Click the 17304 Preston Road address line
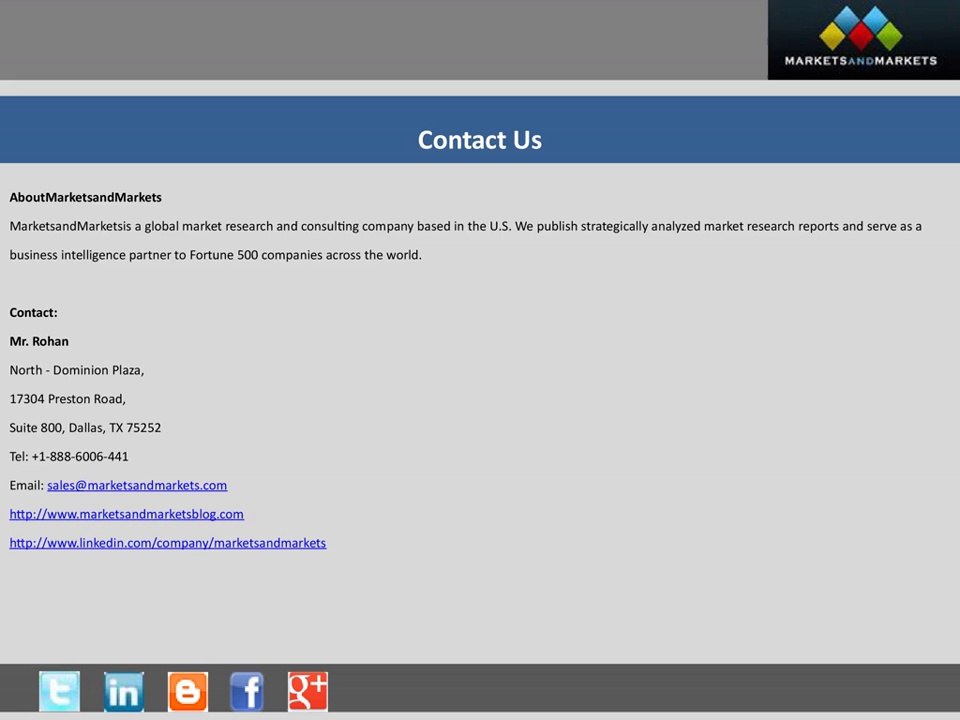The image size is (960, 720). tap(67, 399)
